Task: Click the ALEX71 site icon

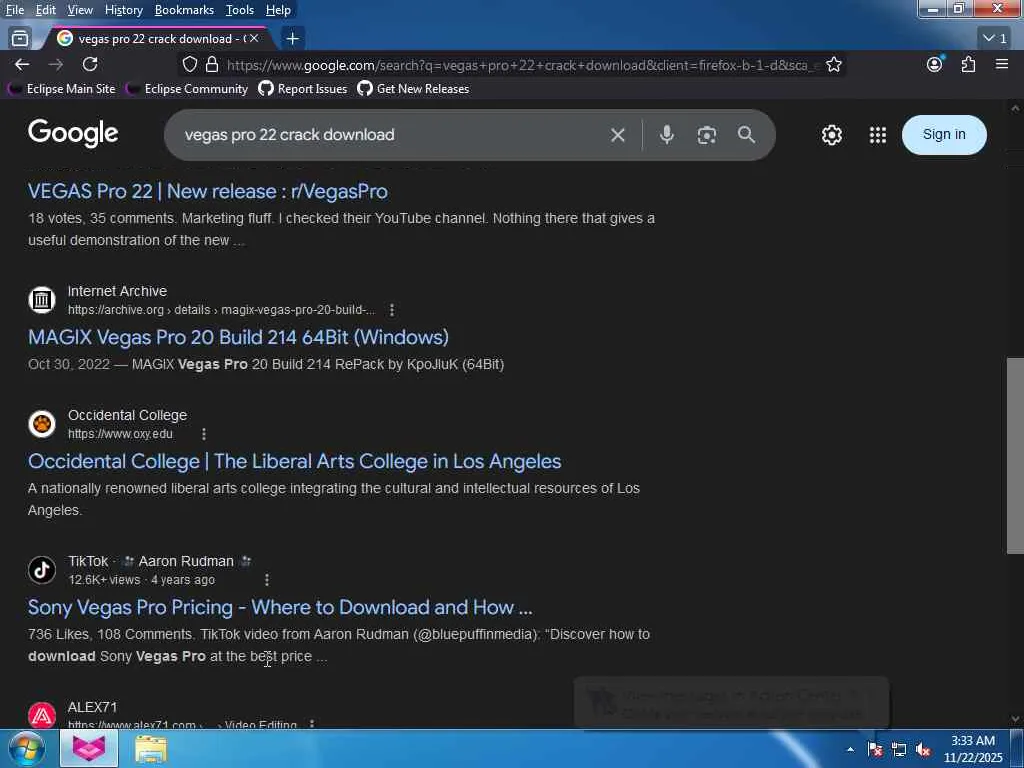Action: pos(42,715)
